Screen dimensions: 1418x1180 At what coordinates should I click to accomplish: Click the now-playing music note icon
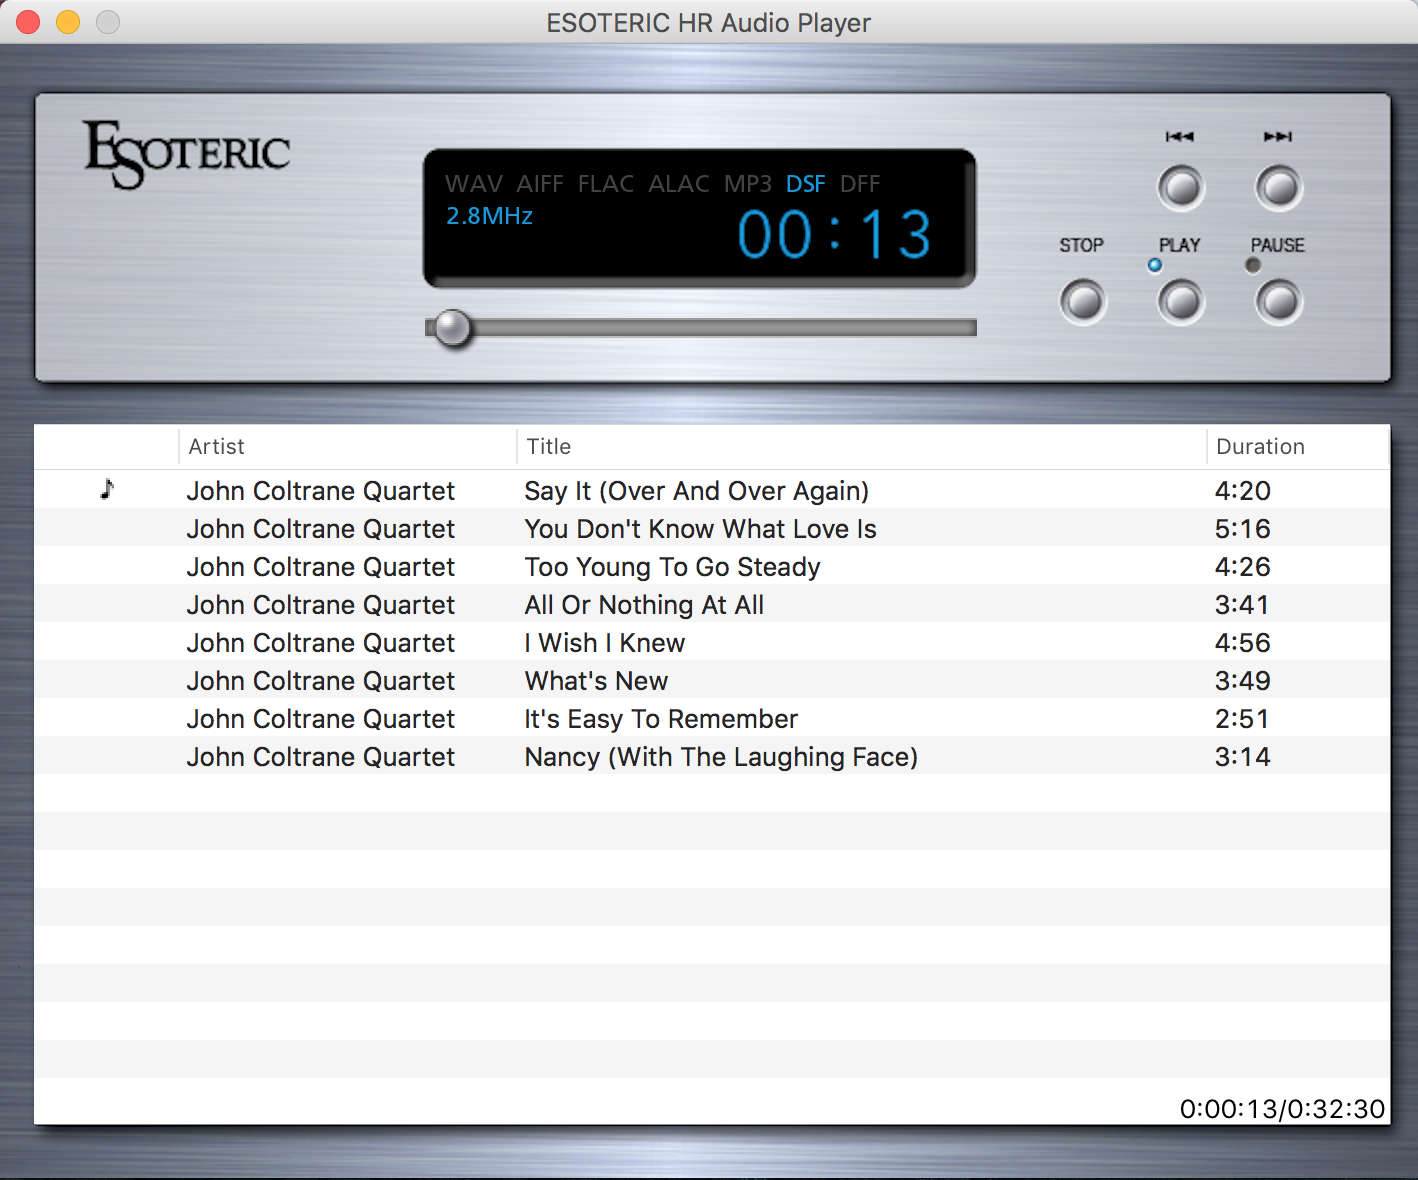point(107,490)
